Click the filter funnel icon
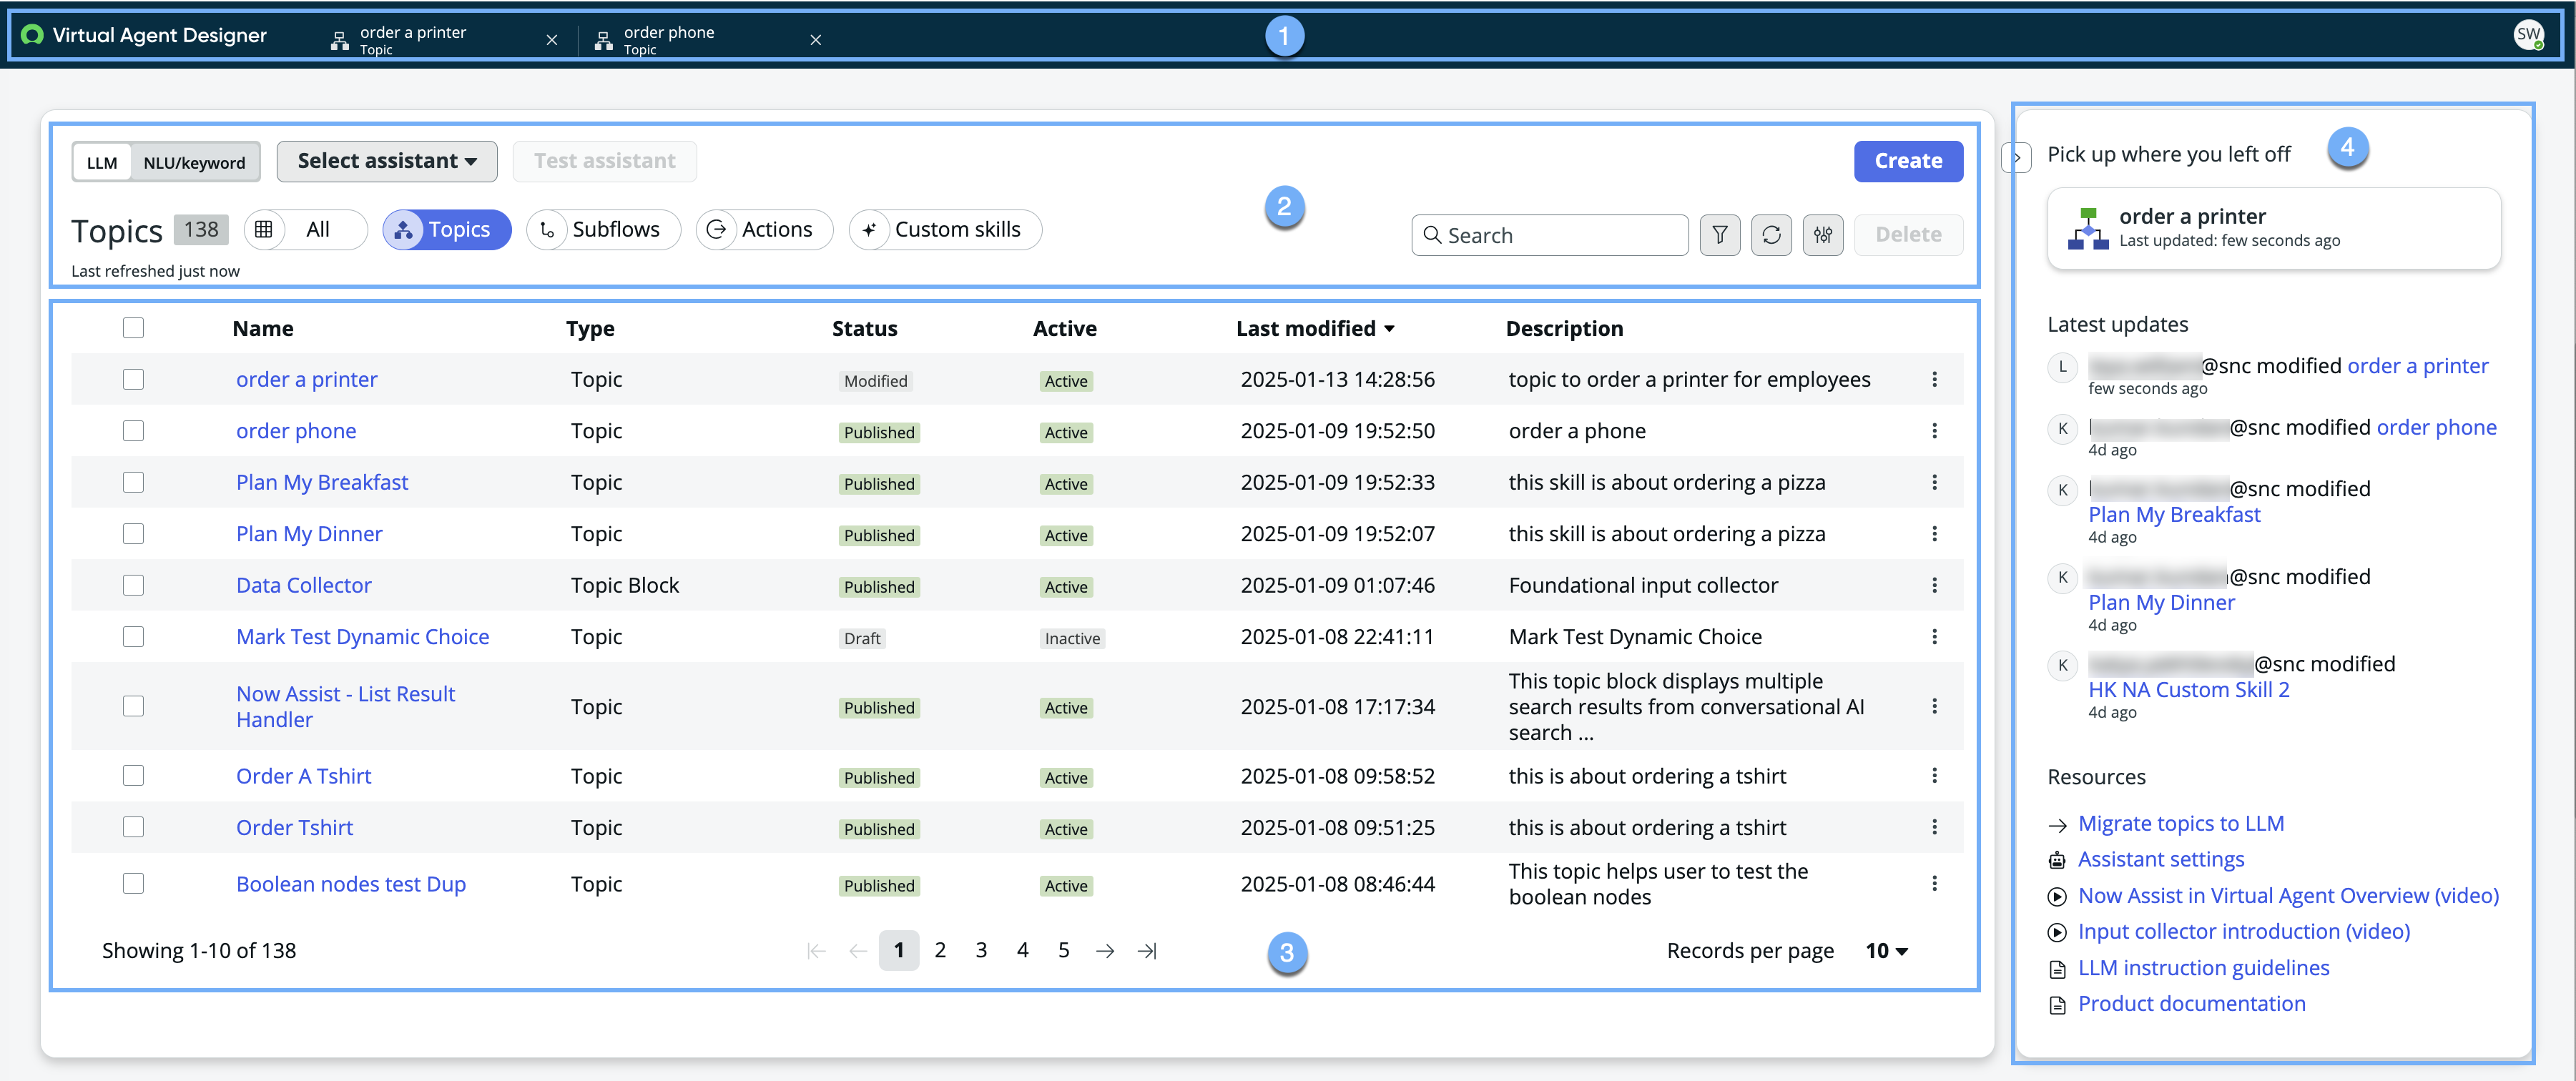The width and height of the screenshot is (2576, 1081). pyautogui.click(x=1719, y=235)
